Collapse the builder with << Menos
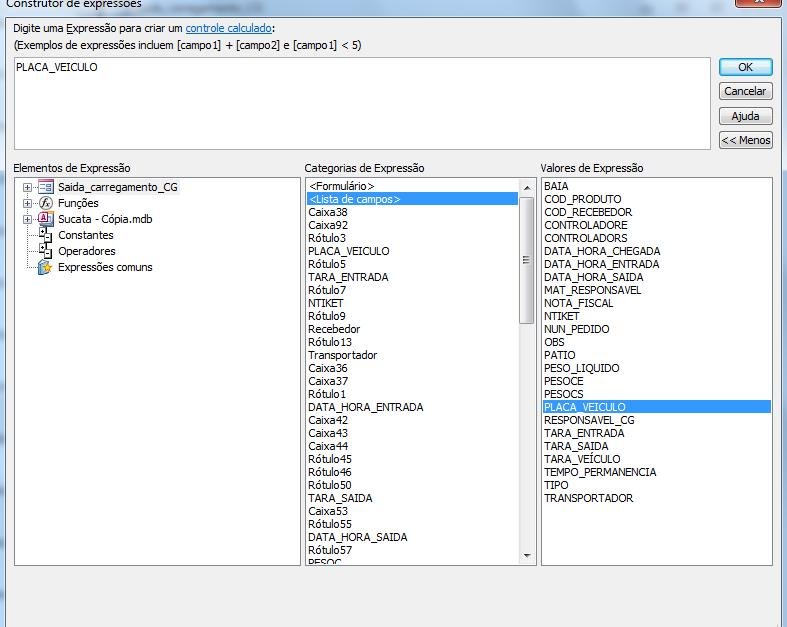The height and width of the screenshot is (627, 787). point(745,140)
